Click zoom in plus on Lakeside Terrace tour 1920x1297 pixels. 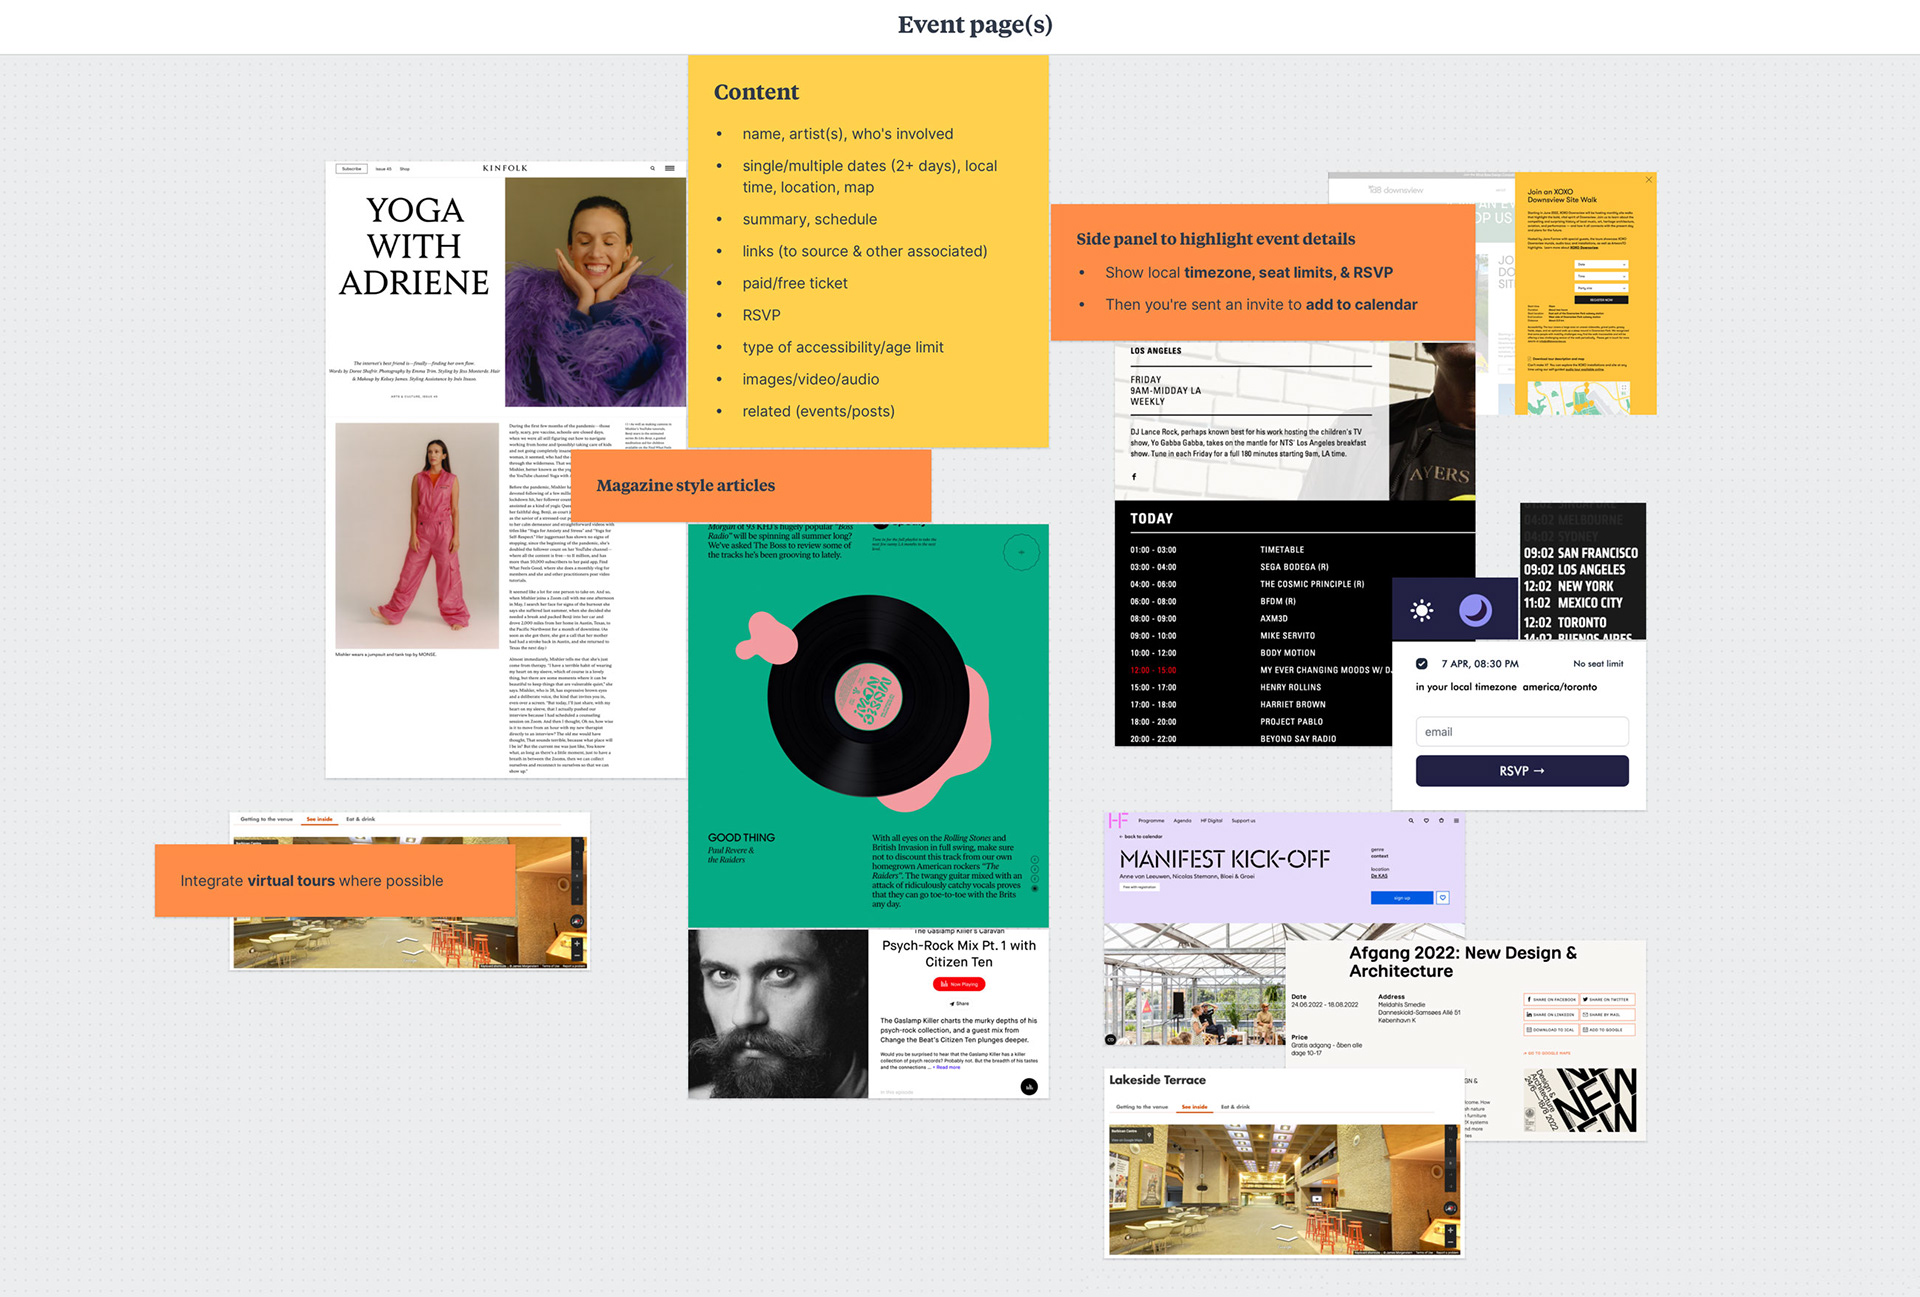tap(1450, 1228)
